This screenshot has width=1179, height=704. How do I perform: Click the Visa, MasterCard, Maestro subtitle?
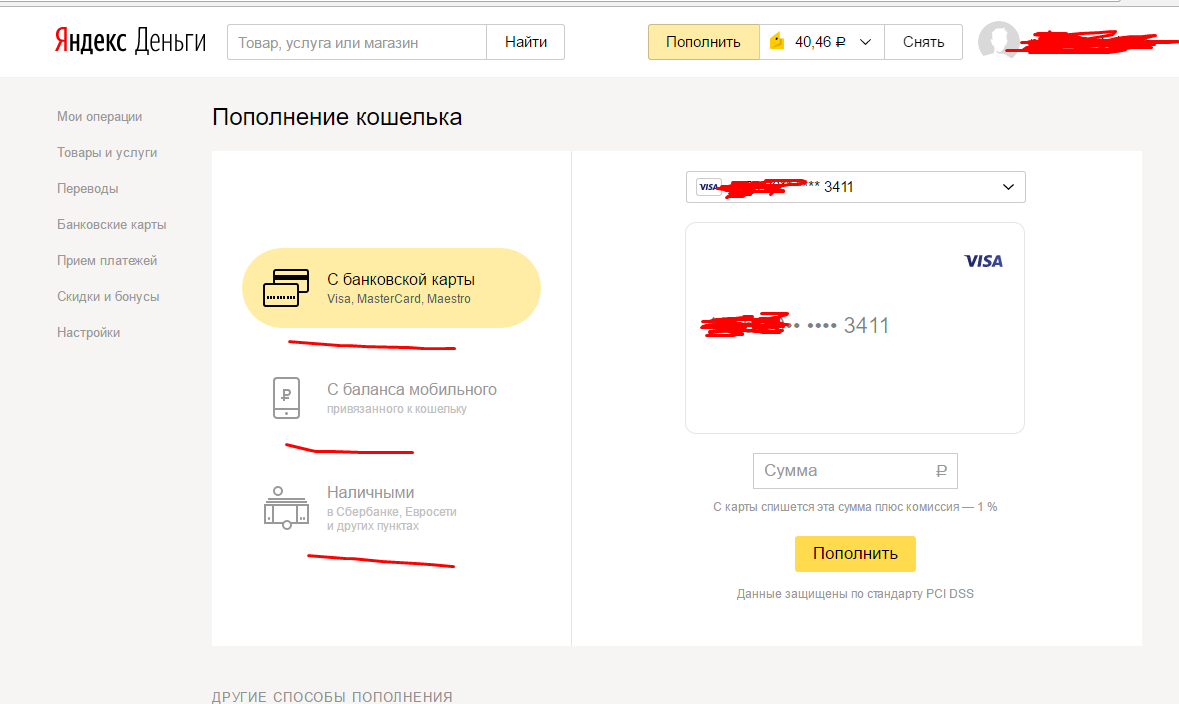tap(399, 299)
